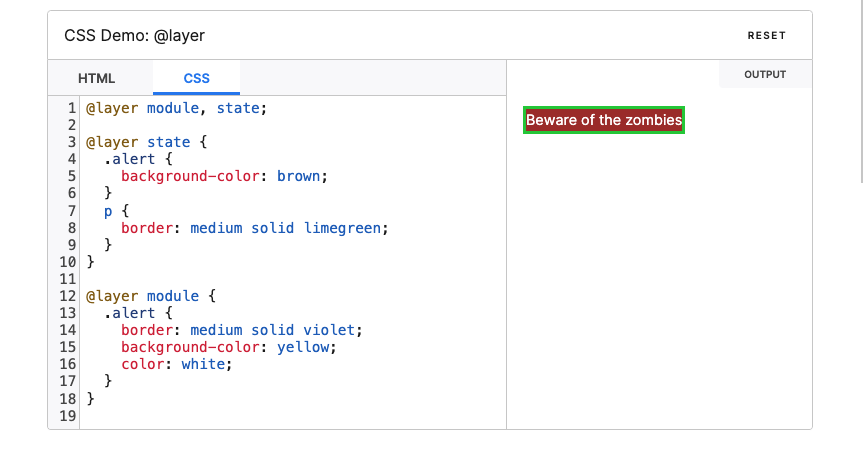Click the brown background-color value
This screenshot has height=475, width=863.
(298, 176)
